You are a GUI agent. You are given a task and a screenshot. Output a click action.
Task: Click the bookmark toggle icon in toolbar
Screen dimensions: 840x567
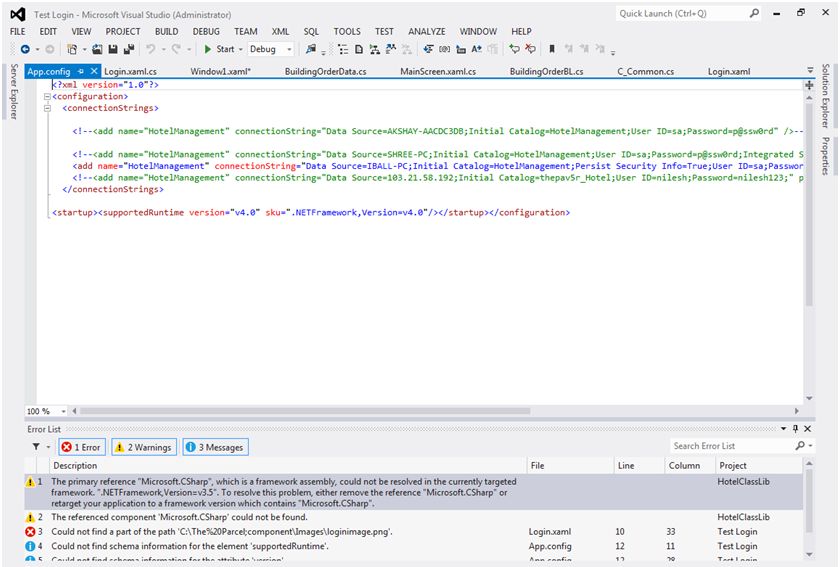pyautogui.click(x=552, y=49)
